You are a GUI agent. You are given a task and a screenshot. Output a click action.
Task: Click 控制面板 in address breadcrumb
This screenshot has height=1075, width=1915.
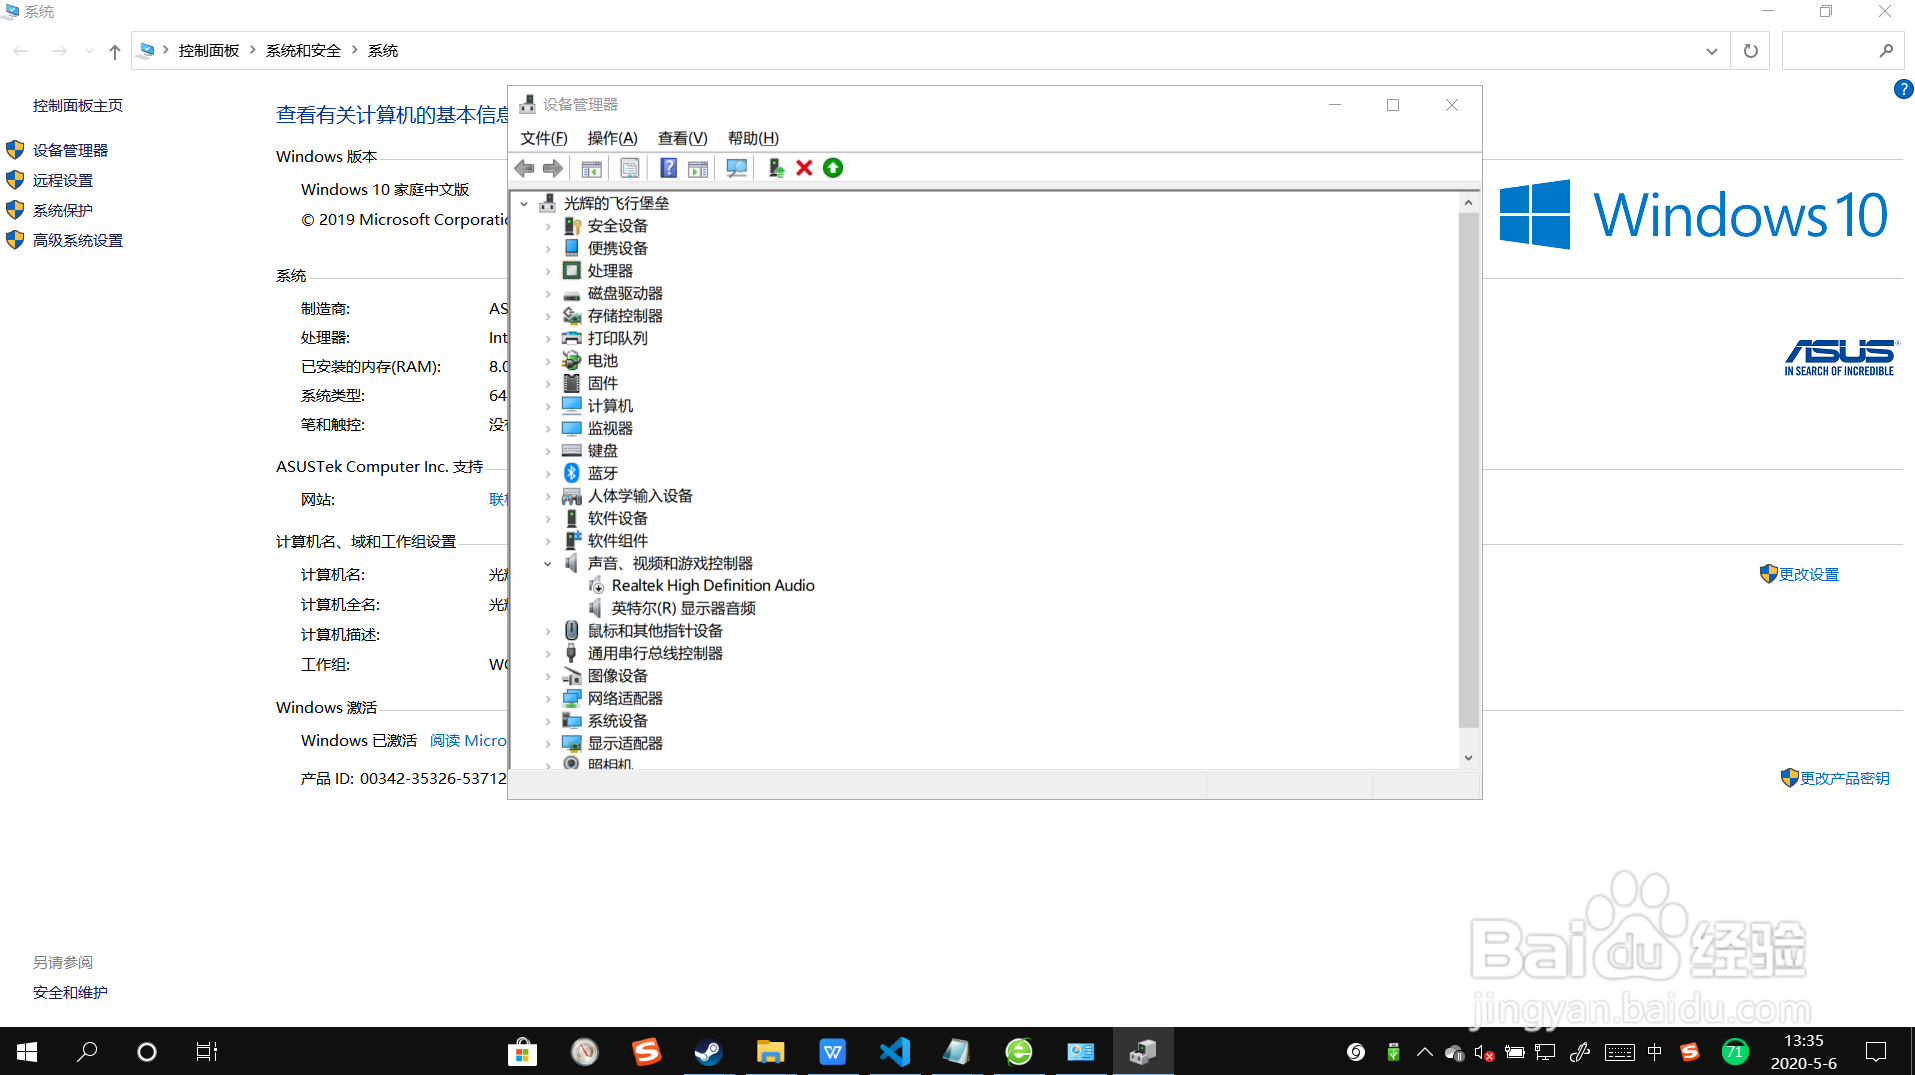coord(209,51)
